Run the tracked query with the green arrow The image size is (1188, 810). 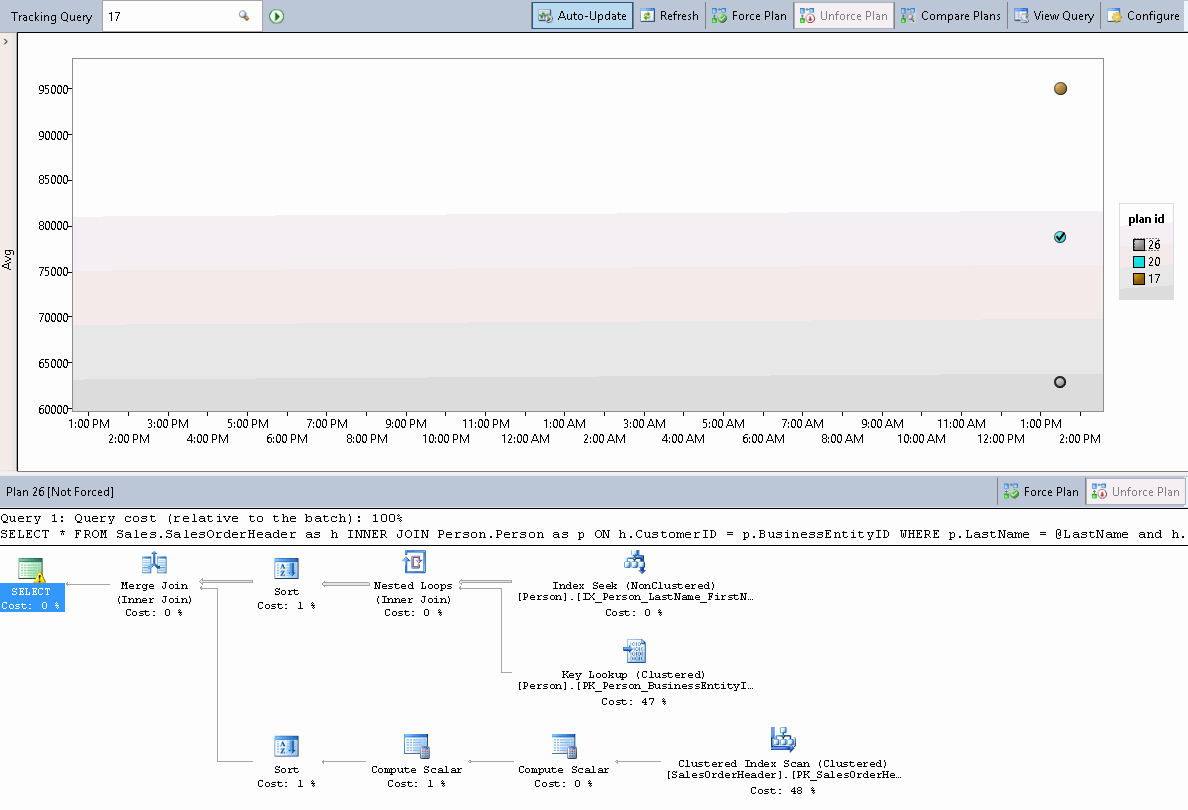(275, 16)
